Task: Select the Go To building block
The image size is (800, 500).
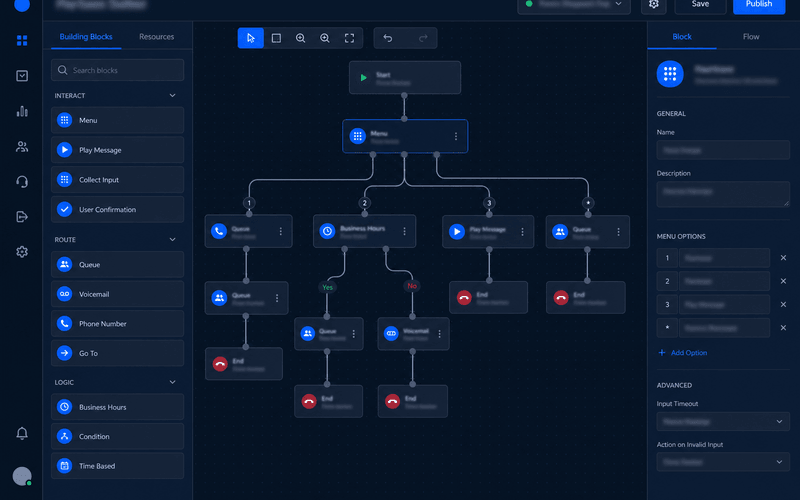Action: [117, 353]
